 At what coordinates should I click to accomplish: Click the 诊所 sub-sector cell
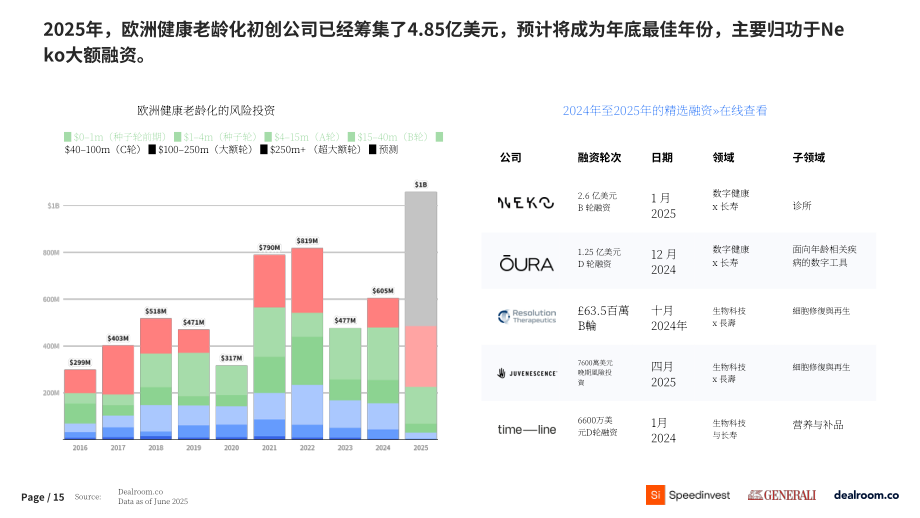(x=801, y=206)
